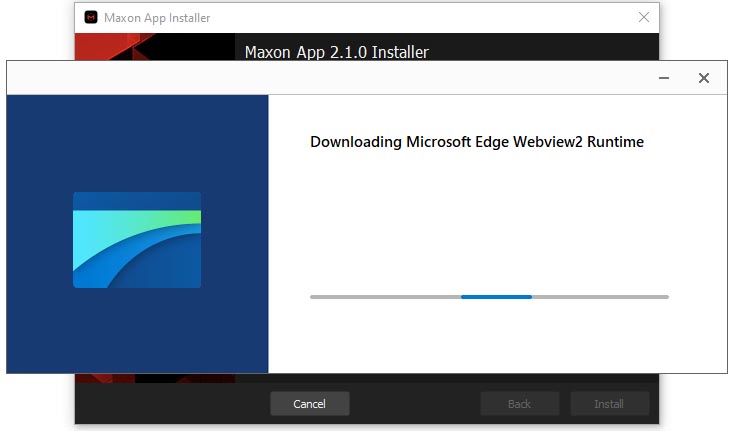Click the "Maxon App 2.1.0 Installer" header text
The image size is (737, 431).
tap(337, 52)
